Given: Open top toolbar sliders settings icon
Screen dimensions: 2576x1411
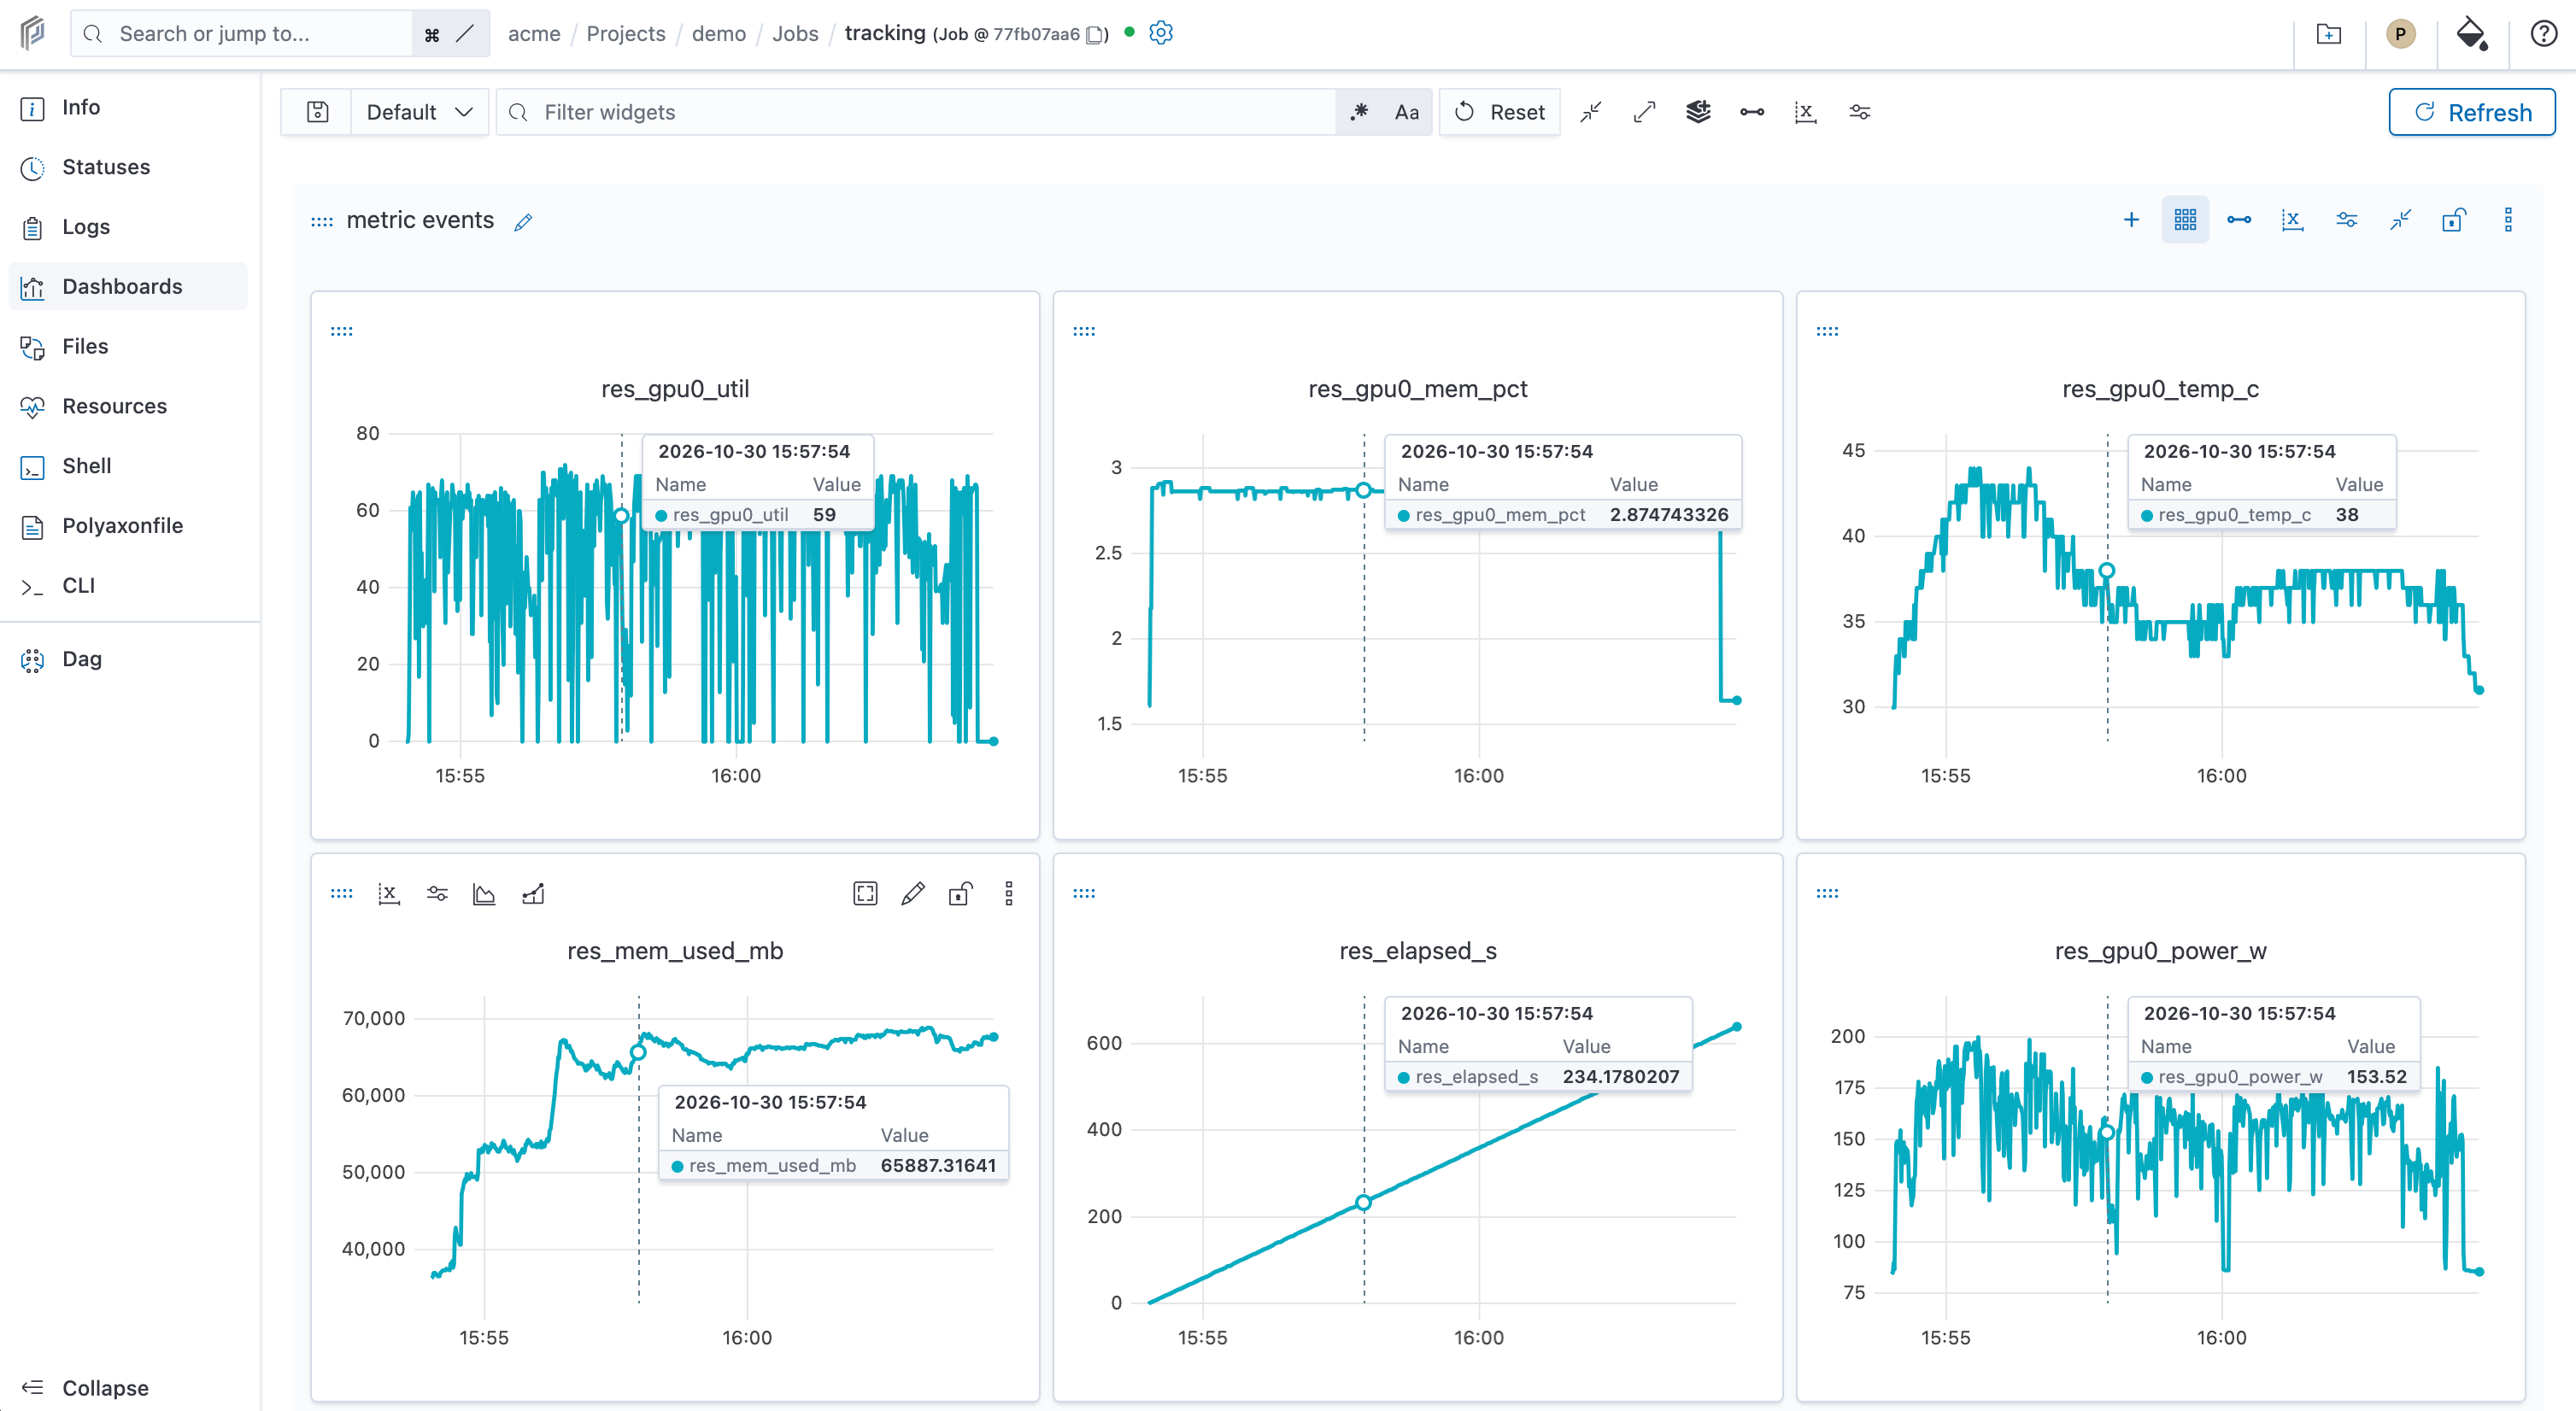Looking at the screenshot, I should click(x=1859, y=112).
